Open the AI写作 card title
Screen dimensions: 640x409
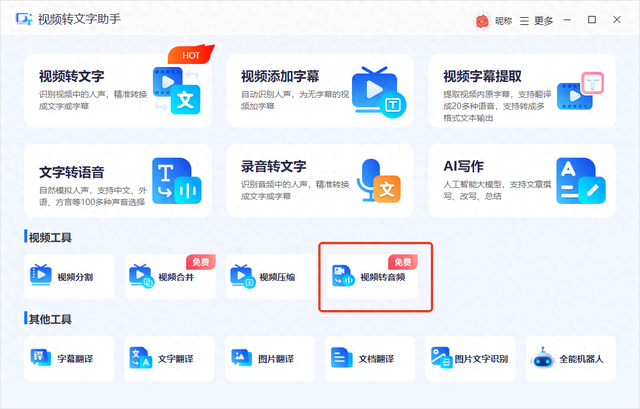(x=464, y=167)
